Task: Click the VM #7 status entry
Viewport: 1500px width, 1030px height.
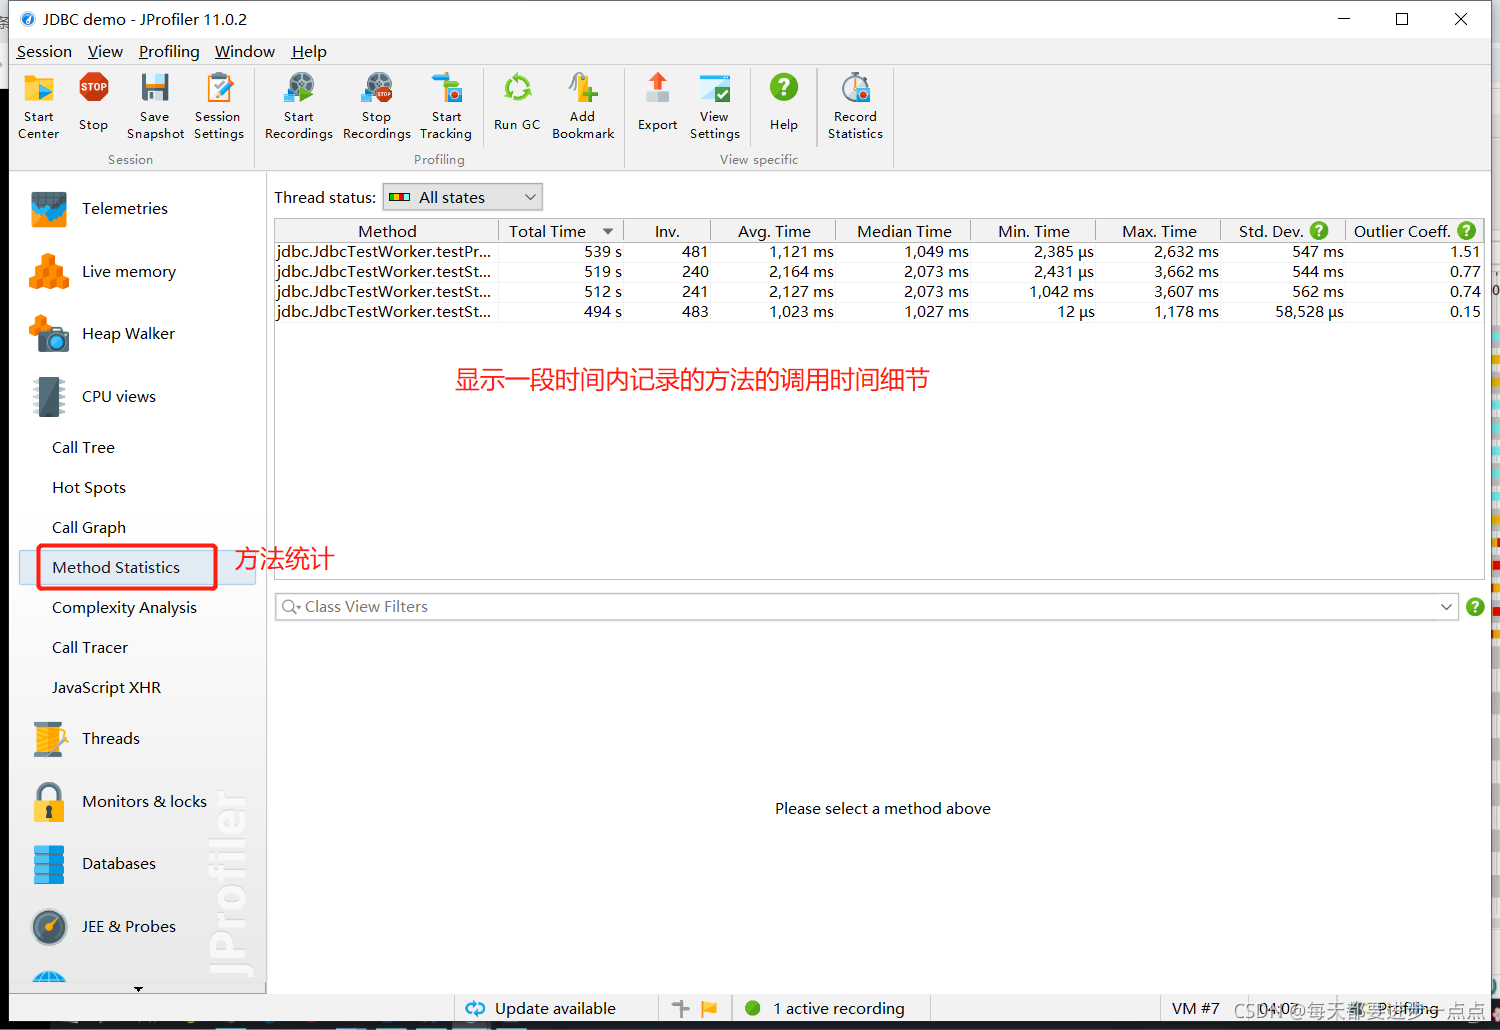Action: point(1195,1009)
